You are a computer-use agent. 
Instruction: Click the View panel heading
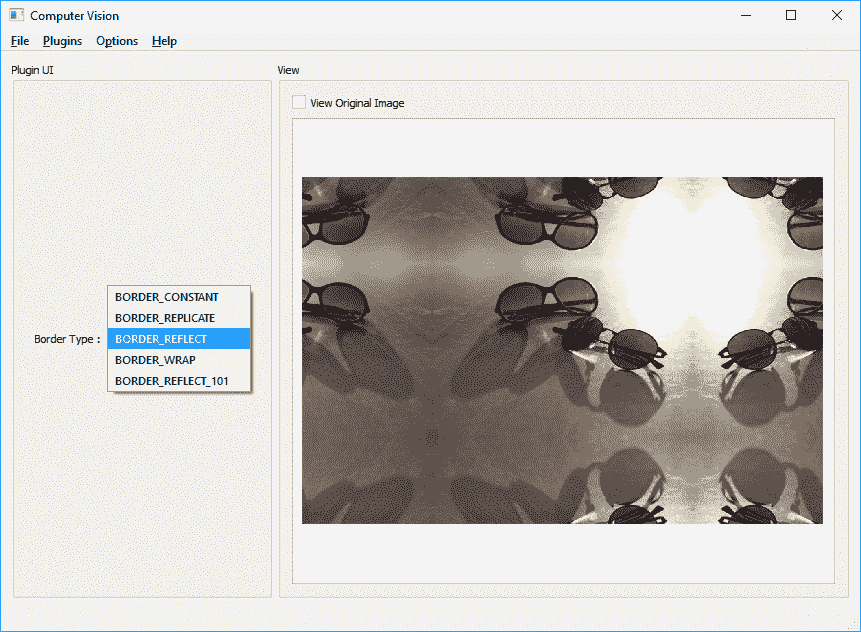click(288, 70)
